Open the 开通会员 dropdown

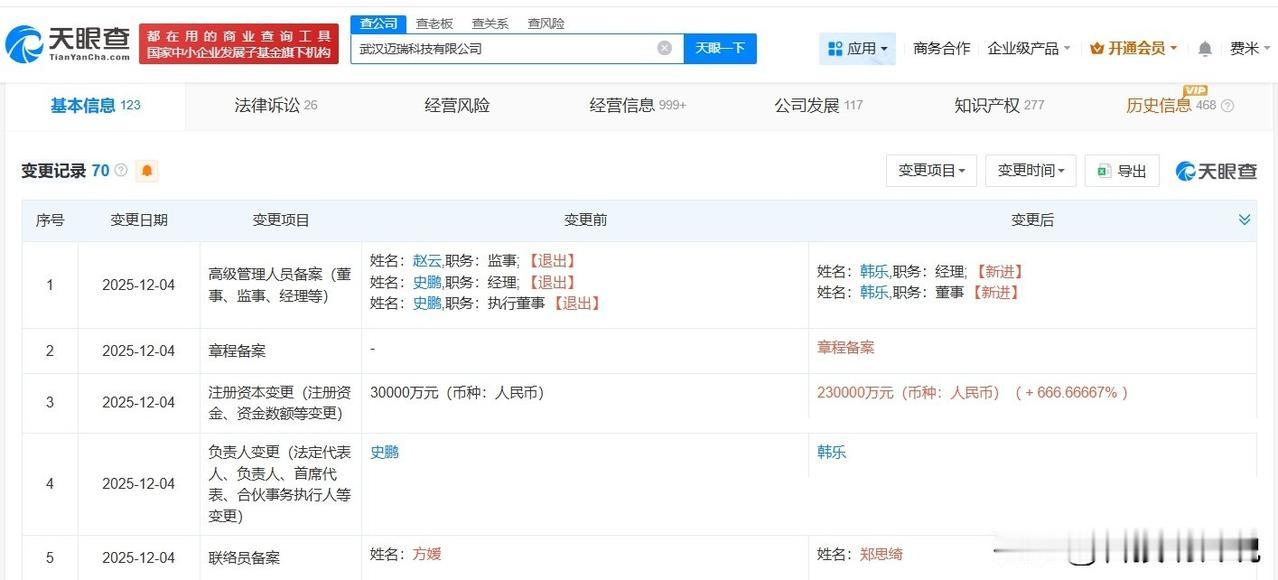(x=1134, y=48)
